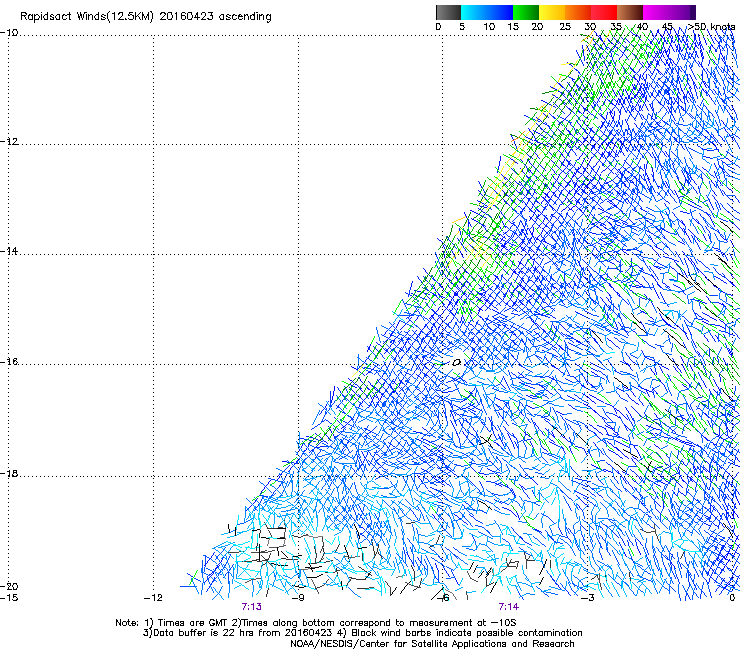Click the -12 longitude axis label
Screen dimensions: 740x650
tap(153, 598)
